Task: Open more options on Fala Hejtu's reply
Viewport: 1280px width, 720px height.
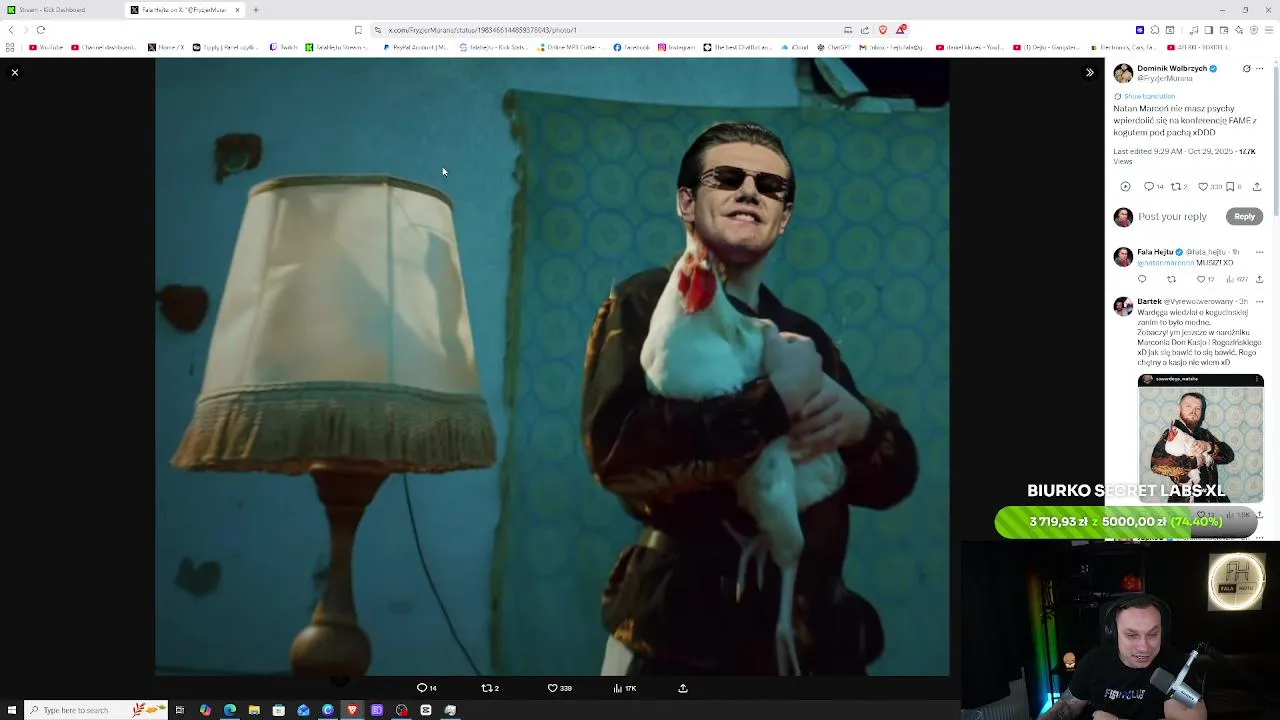Action: click(1259, 252)
